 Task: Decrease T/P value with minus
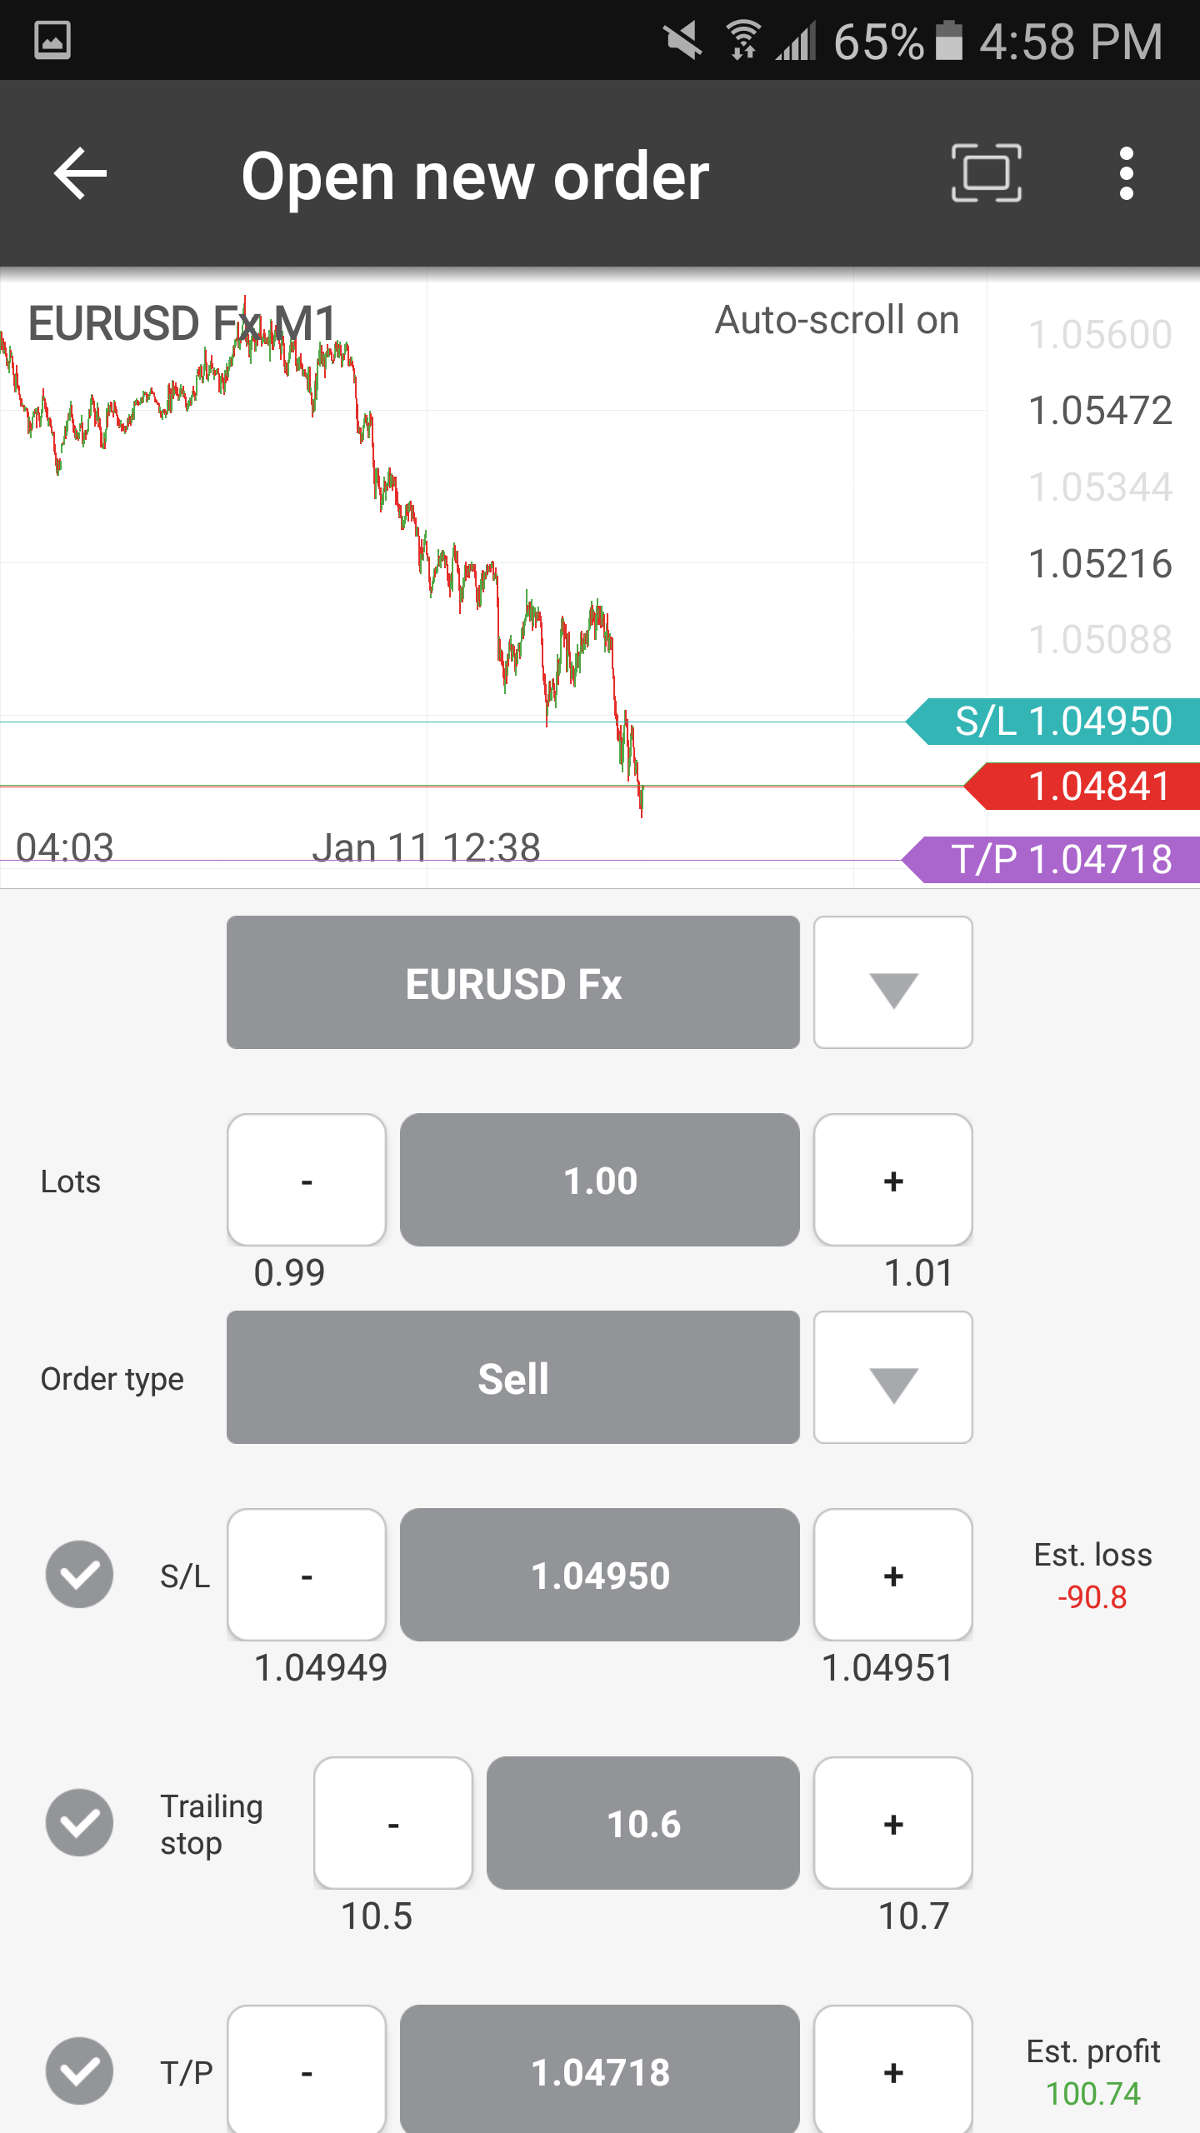pos(306,2070)
